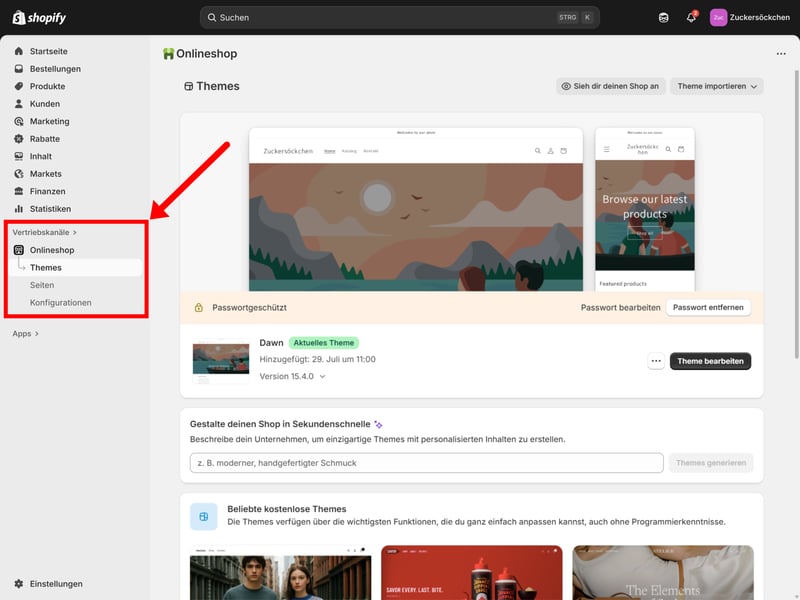Click the Passwort entfernen button
Image resolution: width=800 pixels, height=600 pixels.
click(708, 307)
